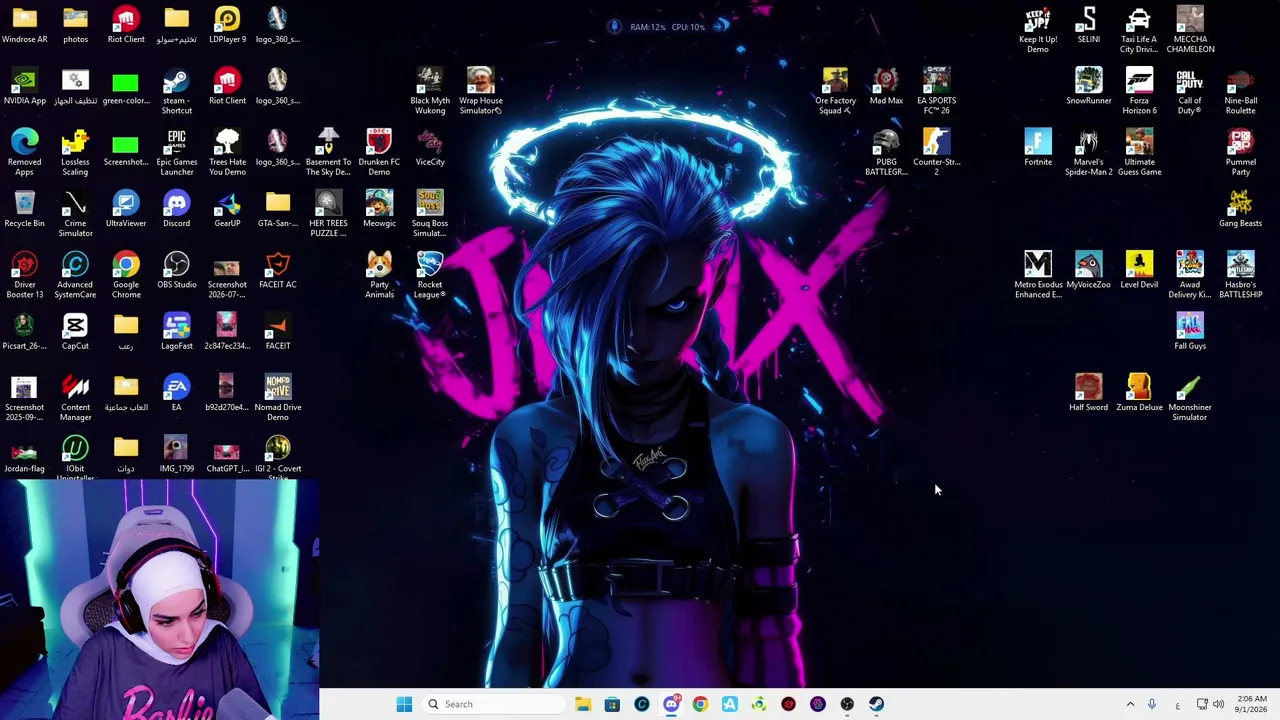Image resolution: width=1280 pixels, height=720 pixels.
Task: Select the FACEIT AC desktop icon
Action: (278, 271)
